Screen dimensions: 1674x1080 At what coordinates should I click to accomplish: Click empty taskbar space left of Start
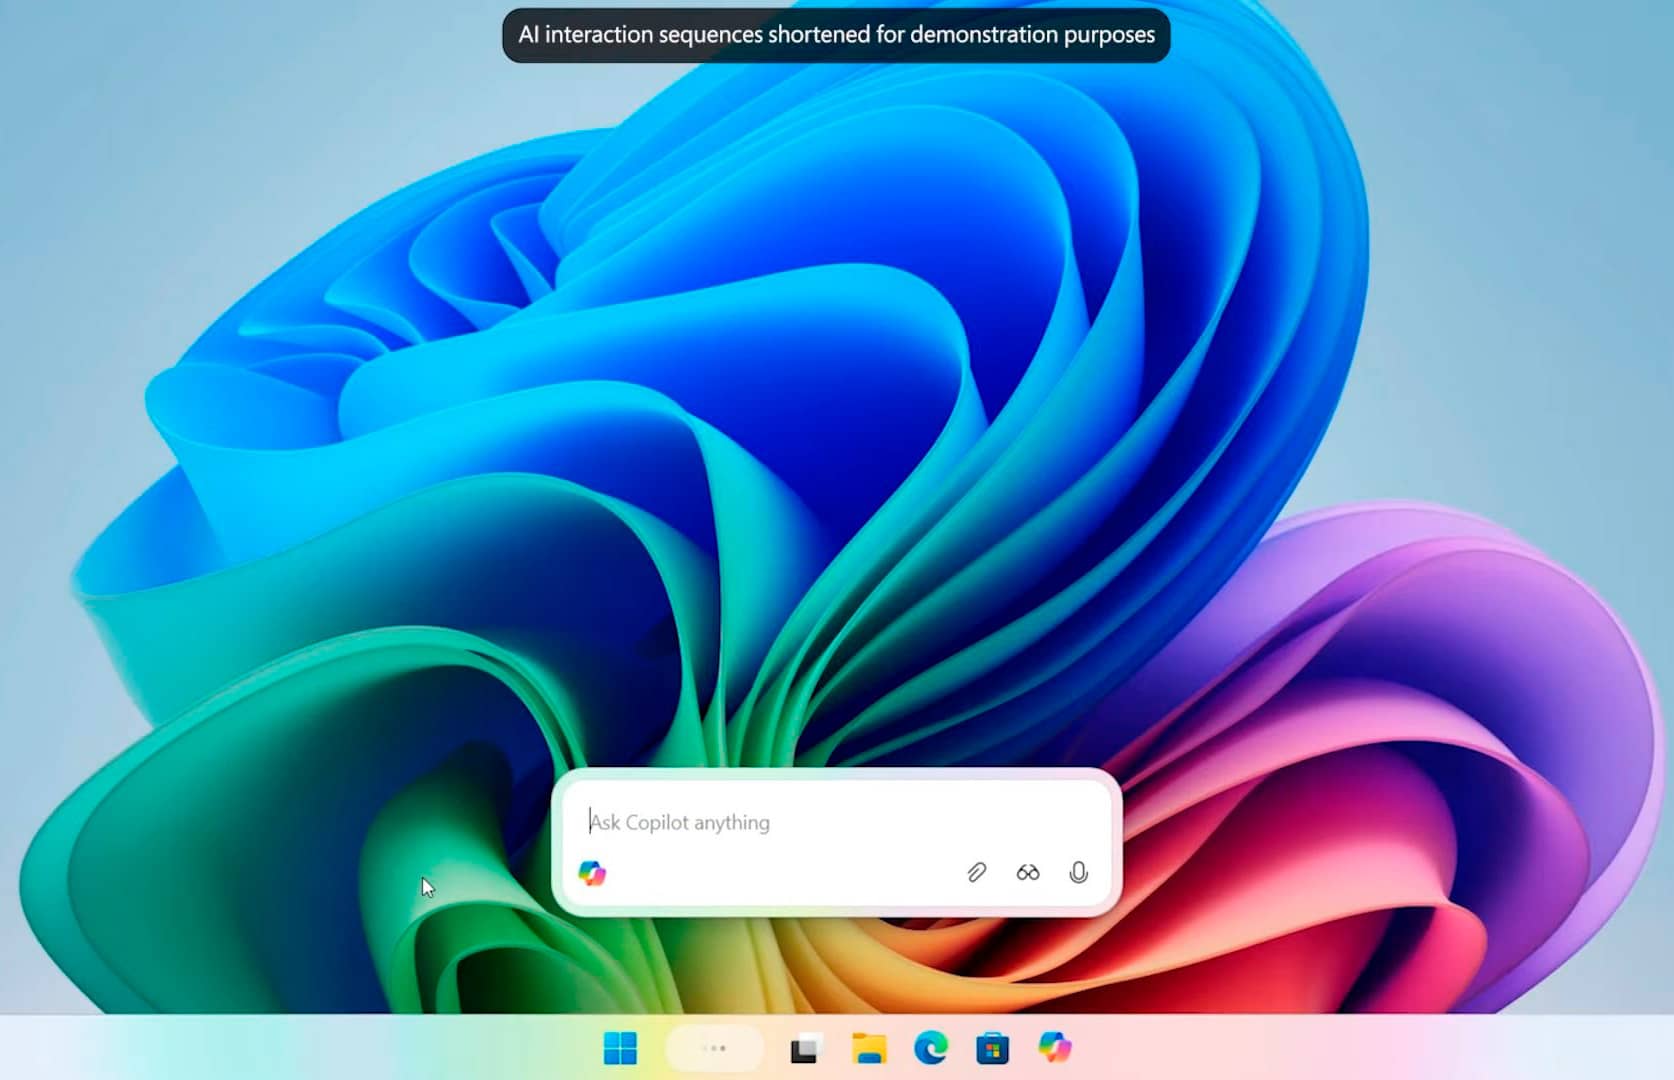pyautogui.click(x=300, y=1048)
